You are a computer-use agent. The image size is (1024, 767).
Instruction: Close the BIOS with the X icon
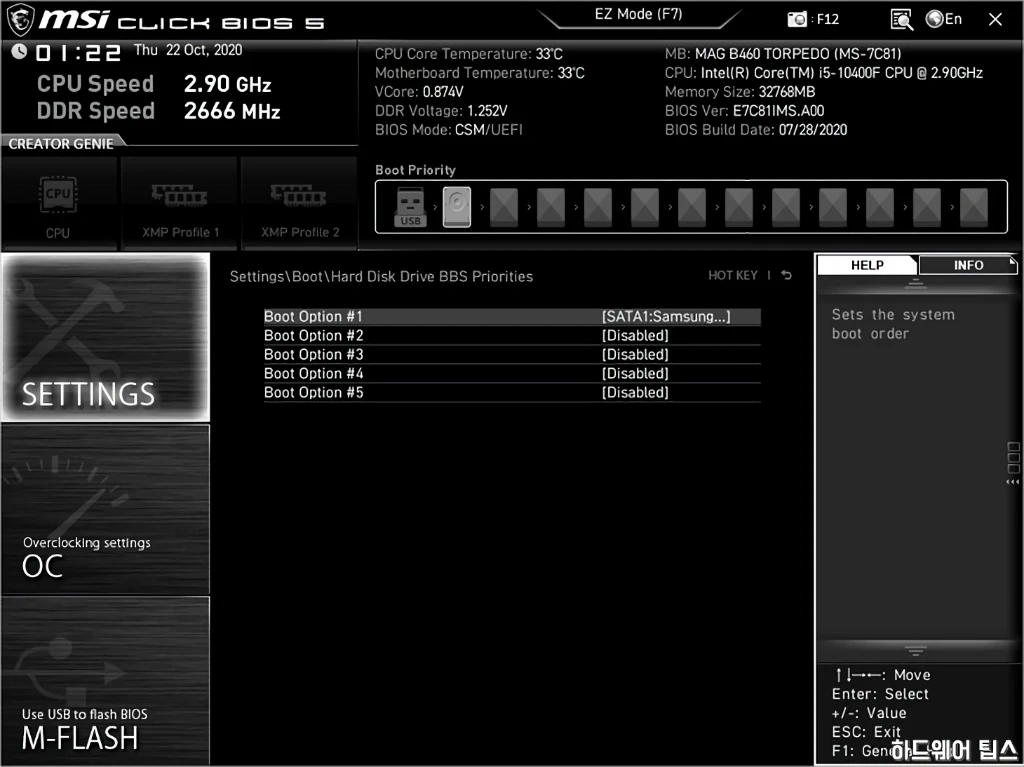pos(995,20)
